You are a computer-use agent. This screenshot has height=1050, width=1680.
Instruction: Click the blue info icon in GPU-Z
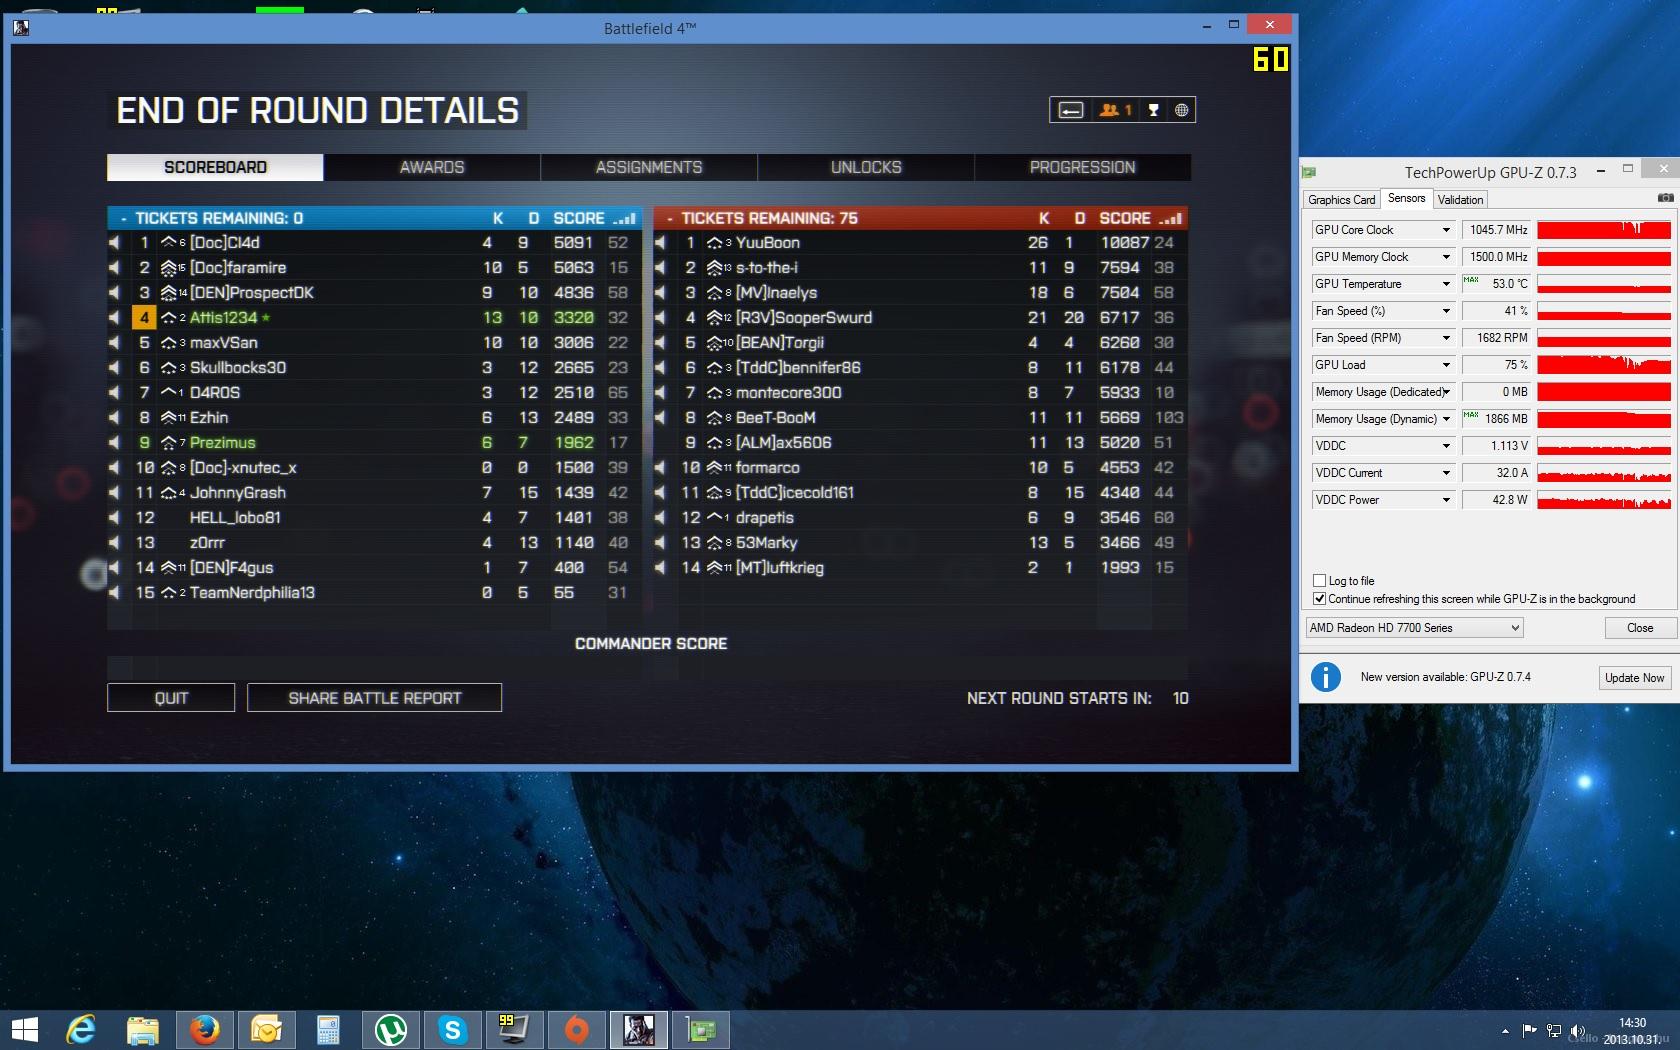click(x=1326, y=677)
